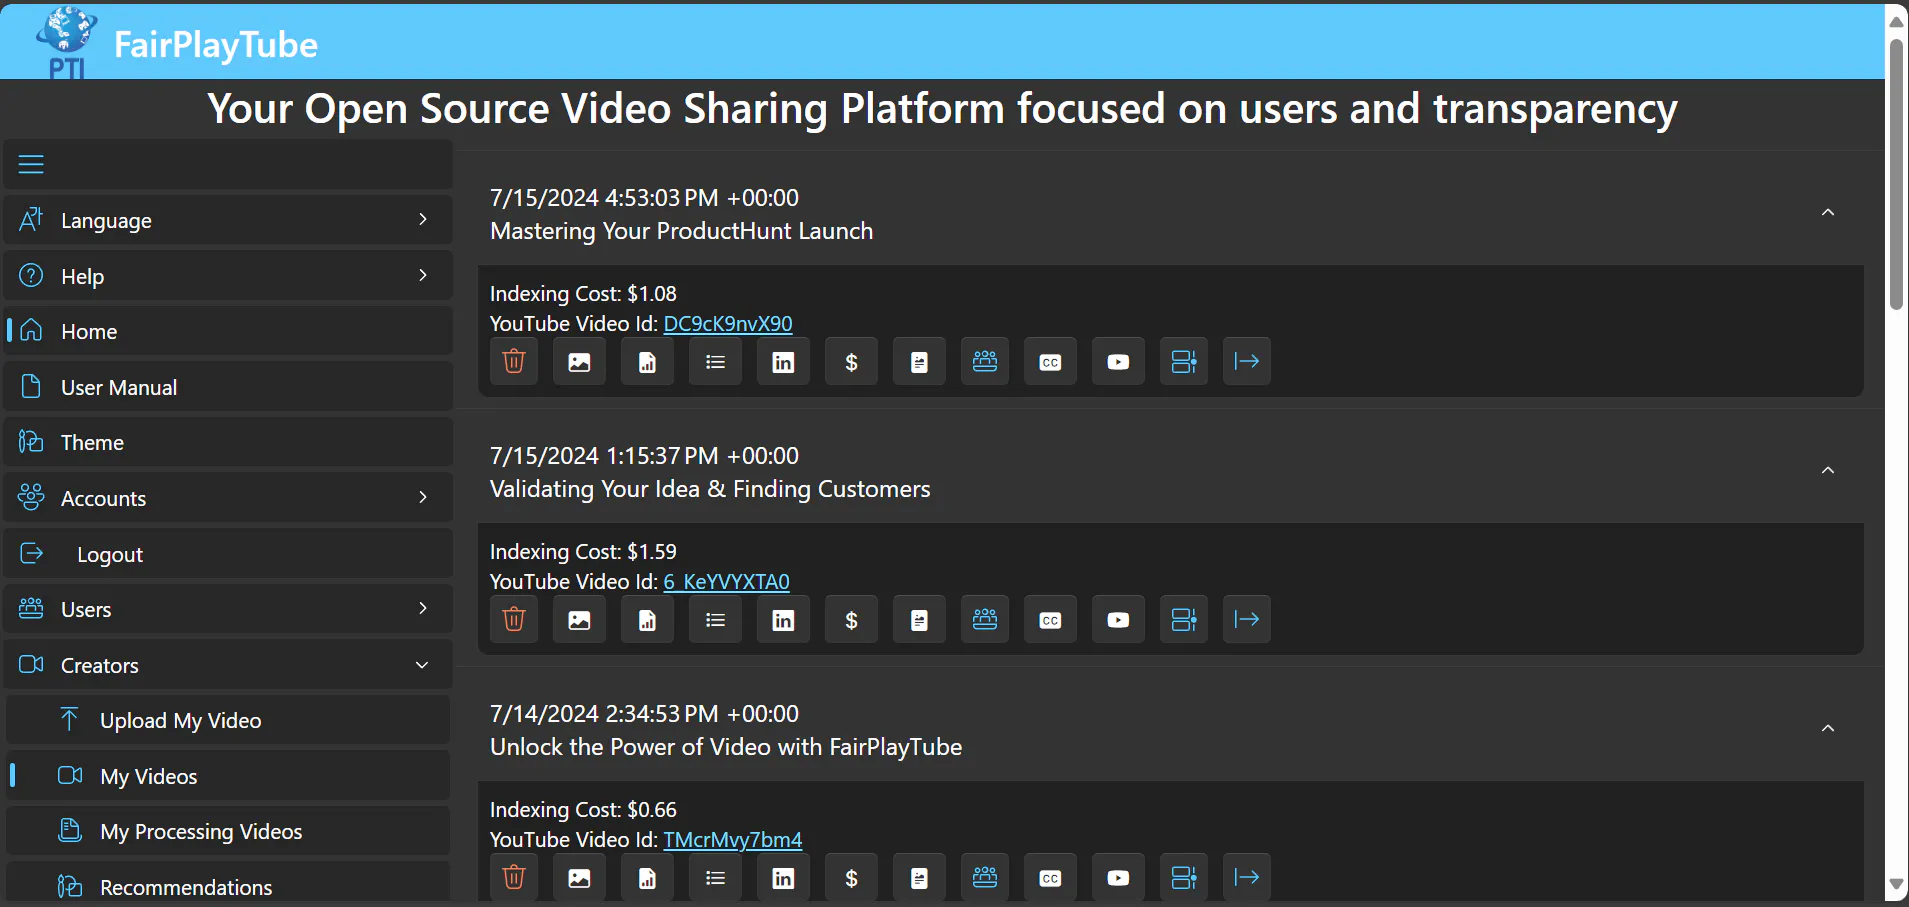The image size is (1909, 907).
Task: Open document icon for ProductHunt Launch video
Action: 920,361
